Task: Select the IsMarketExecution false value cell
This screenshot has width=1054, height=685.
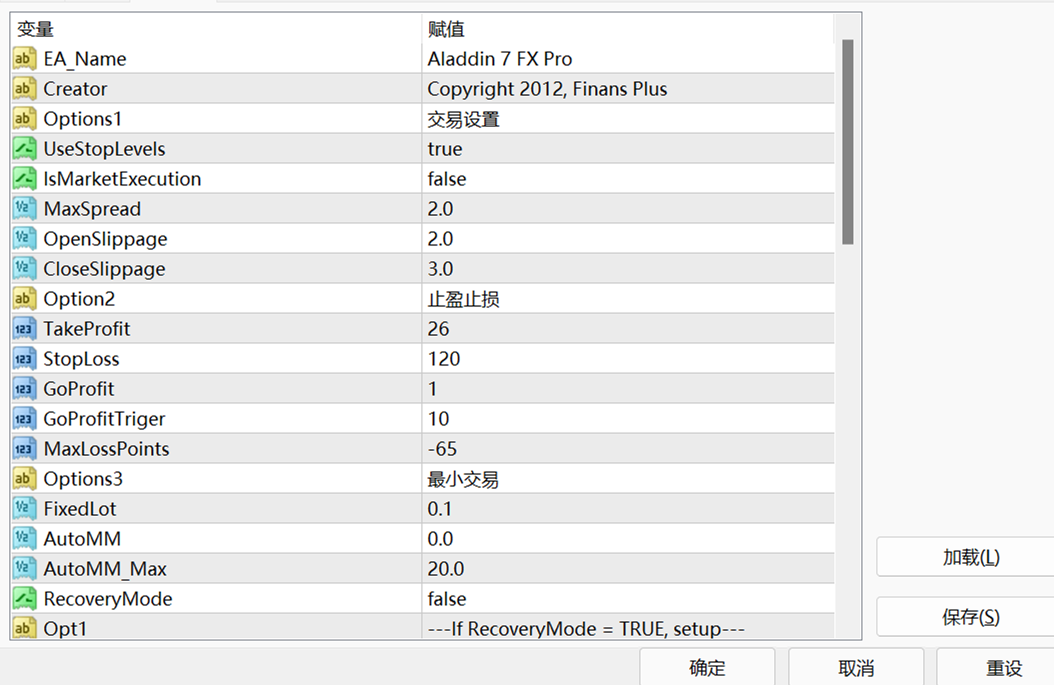Action: coord(627,179)
